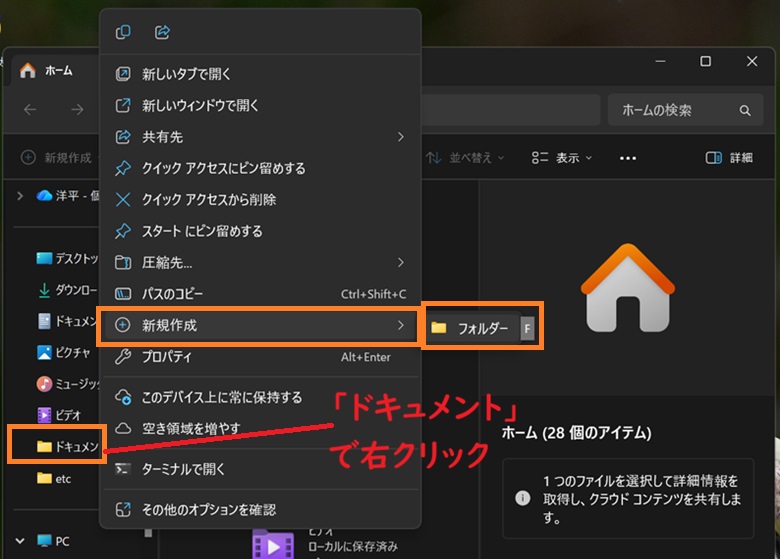The height and width of the screenshot is (559, 780).
Task: Choose 新しいウィンドウで開く menu entry
Action: pos(260,105)
